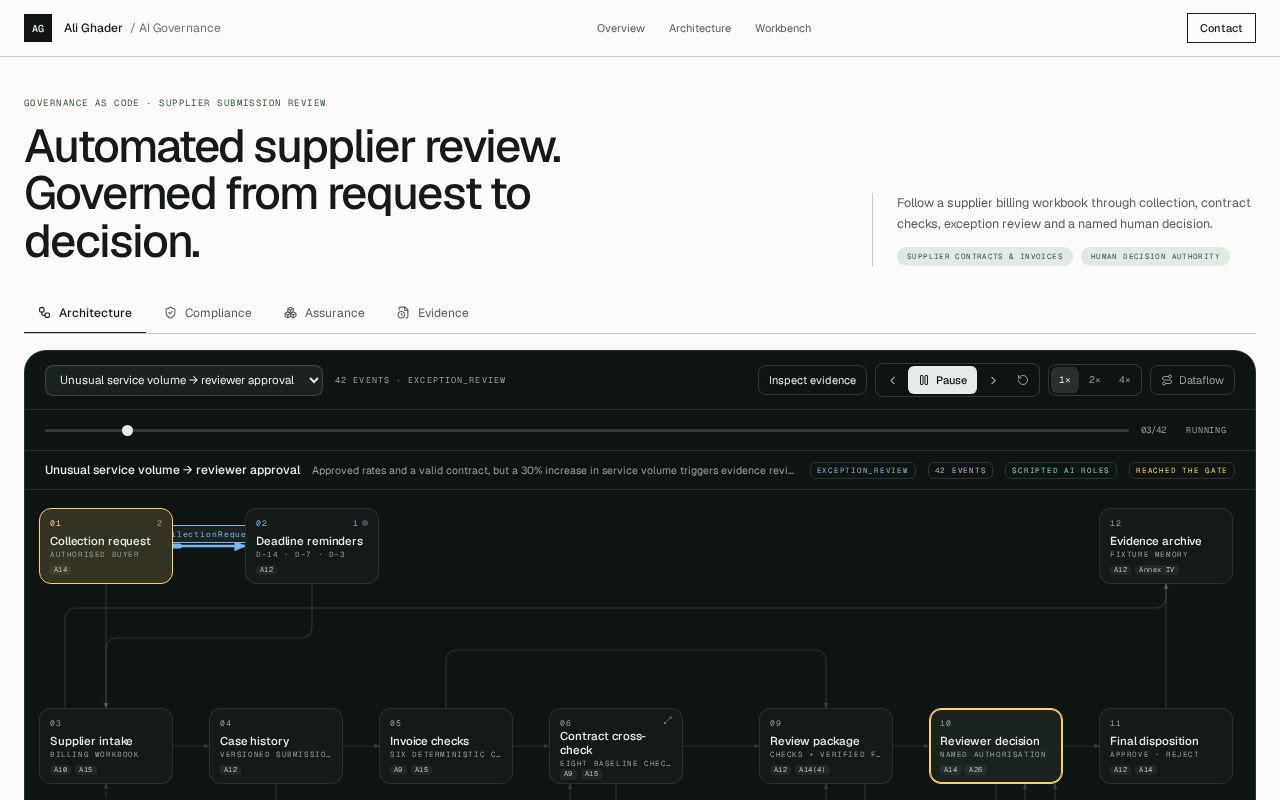This screenshot has height=800, width=1280.
Task: Expand the Contract cross-check node
Action: pyautogui.click(x=668, y=720)
